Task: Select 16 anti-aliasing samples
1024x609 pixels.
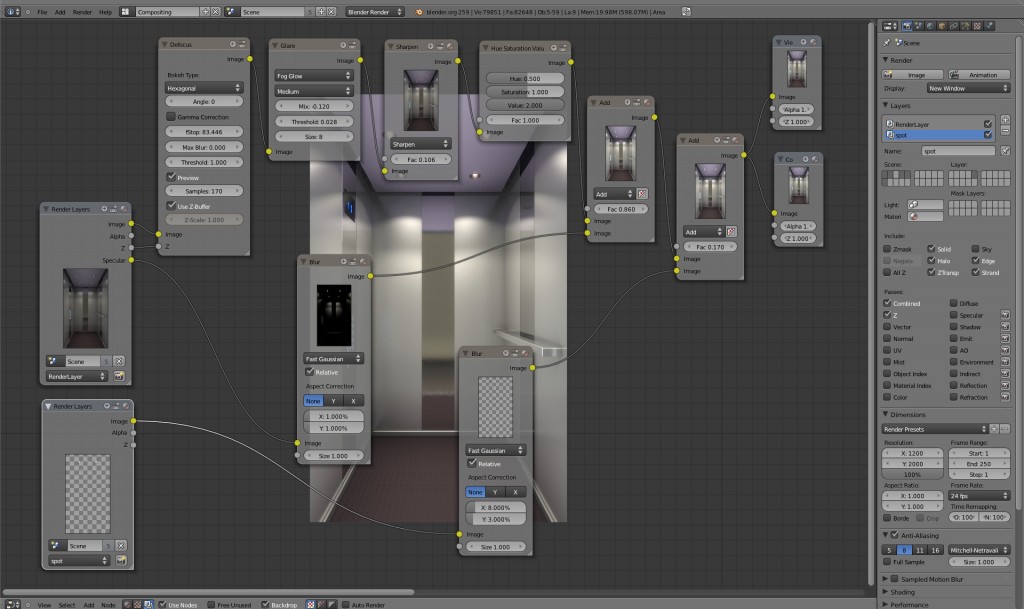Action: 935,550
